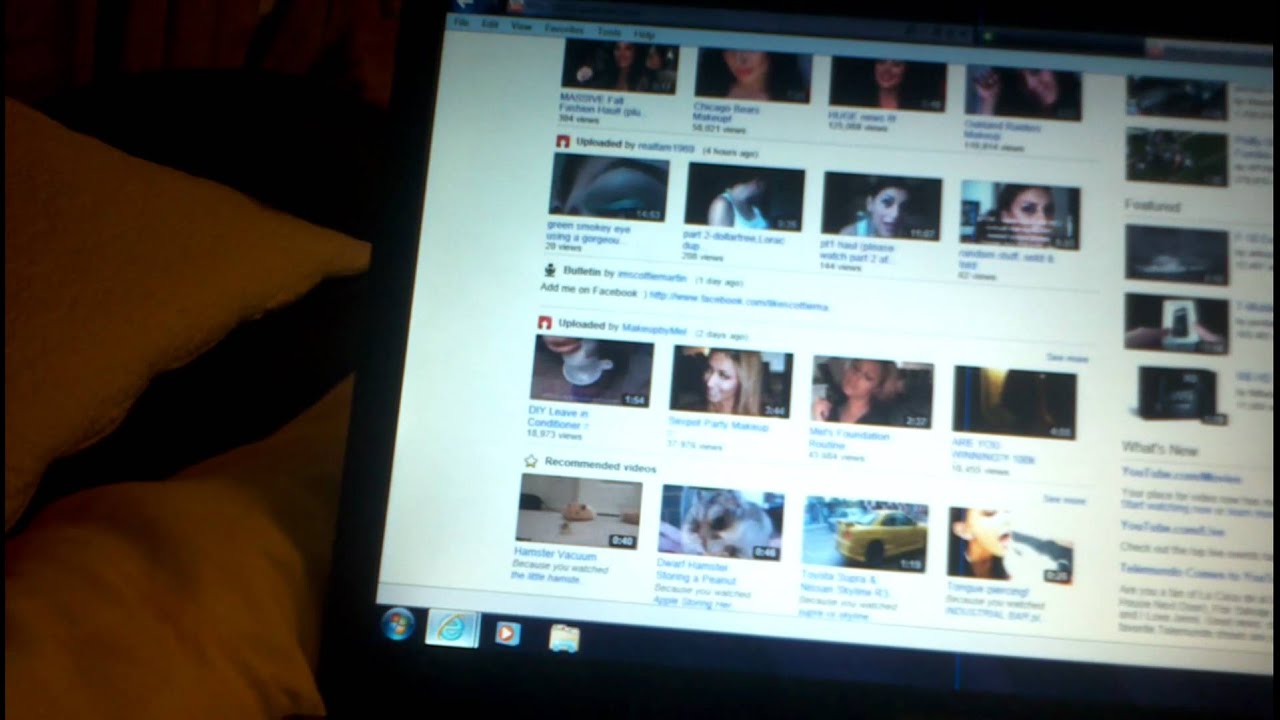Screen dimensions: 1280x720
Task: Click 'Add me on Facebook' bulletin text
Action: (x=588, y=290)
